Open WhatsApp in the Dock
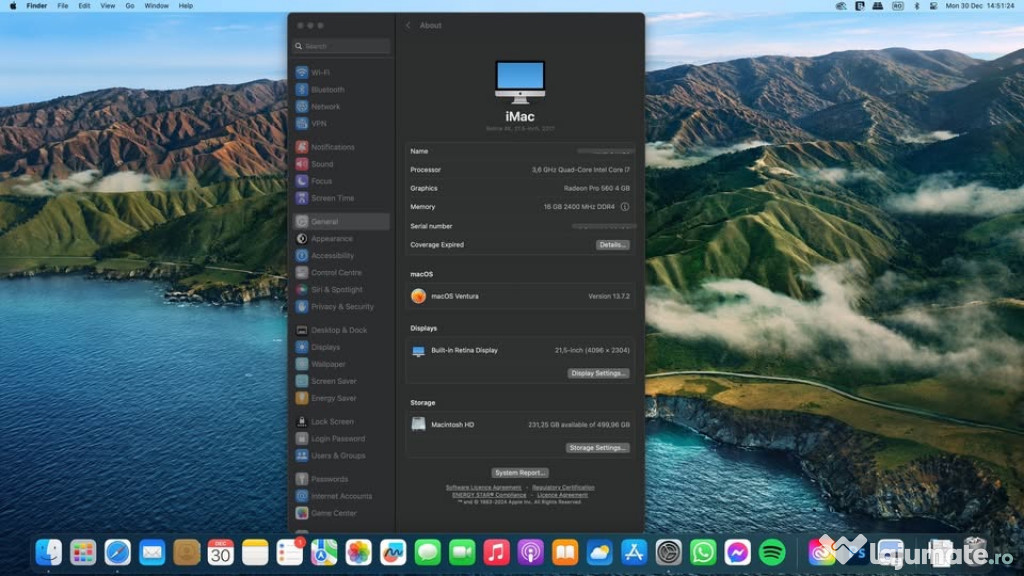Viewport: 1024px width, 576px height. [704, 552]
